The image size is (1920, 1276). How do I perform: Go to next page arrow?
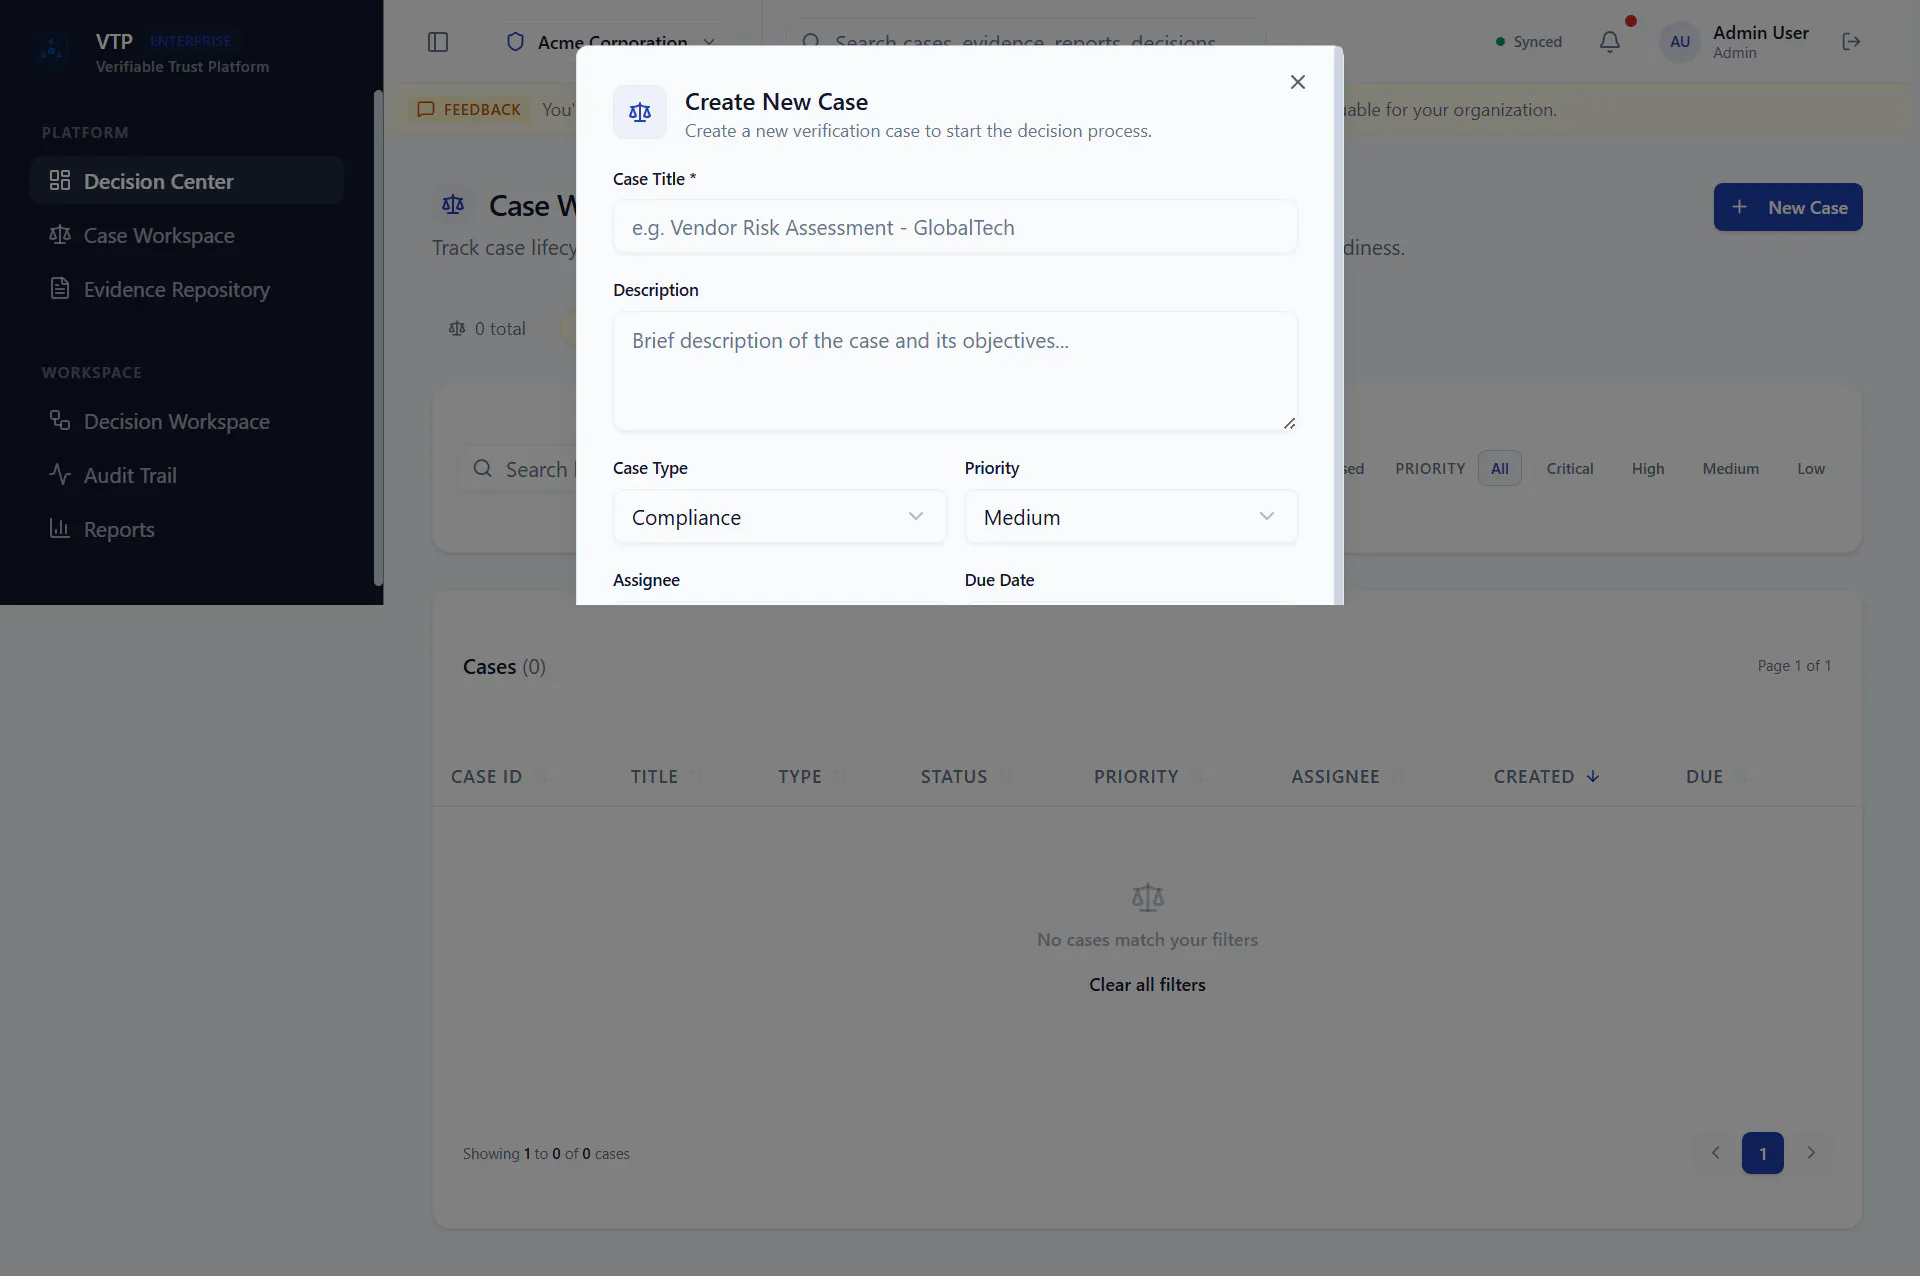pyautogui.click(x=1811, y=1153)
